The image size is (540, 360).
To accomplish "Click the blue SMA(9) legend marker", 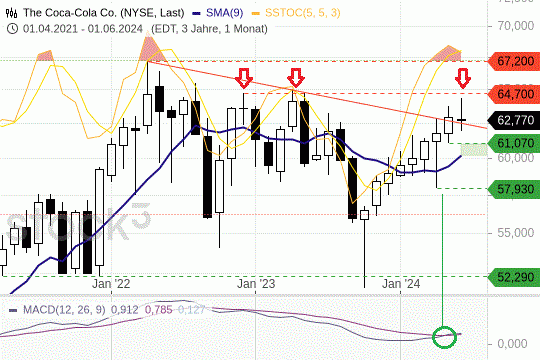I will pos(196,14).
